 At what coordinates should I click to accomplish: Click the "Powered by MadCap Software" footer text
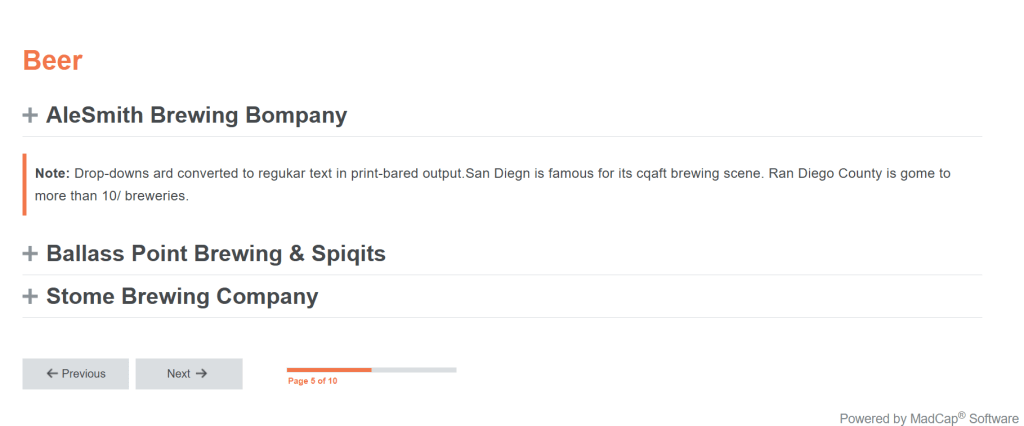coord(929,419)
